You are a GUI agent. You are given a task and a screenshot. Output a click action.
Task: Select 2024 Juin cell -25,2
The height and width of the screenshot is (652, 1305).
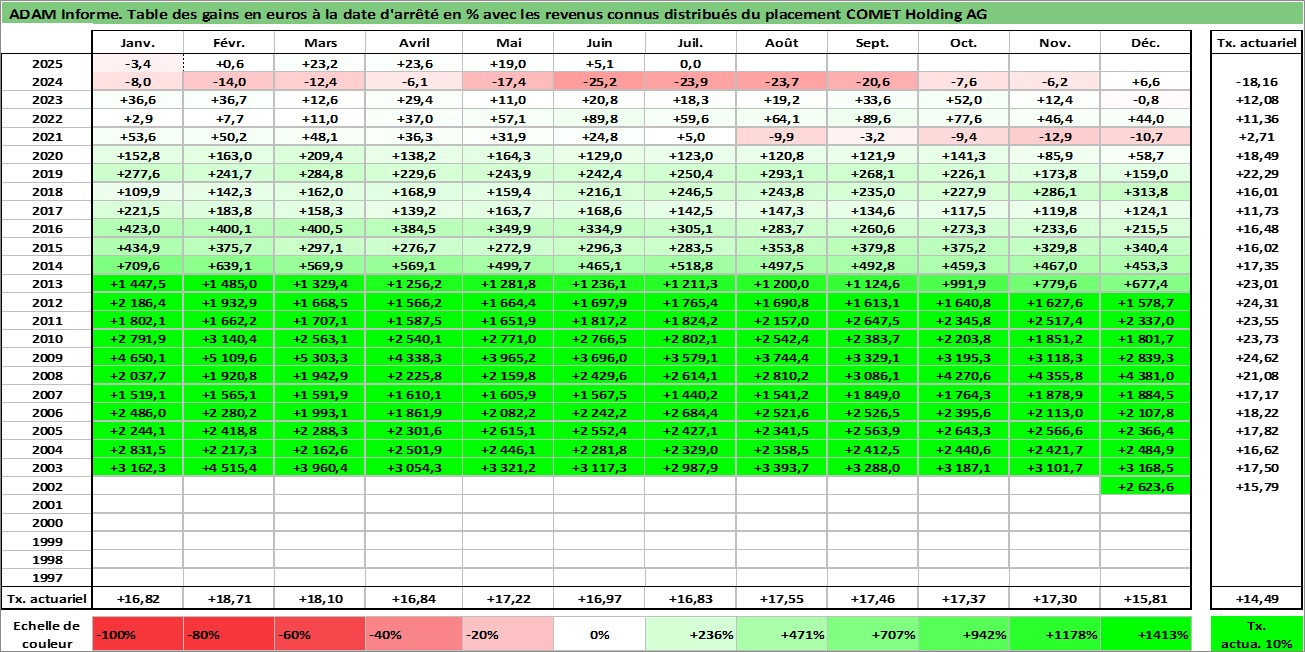598,82
